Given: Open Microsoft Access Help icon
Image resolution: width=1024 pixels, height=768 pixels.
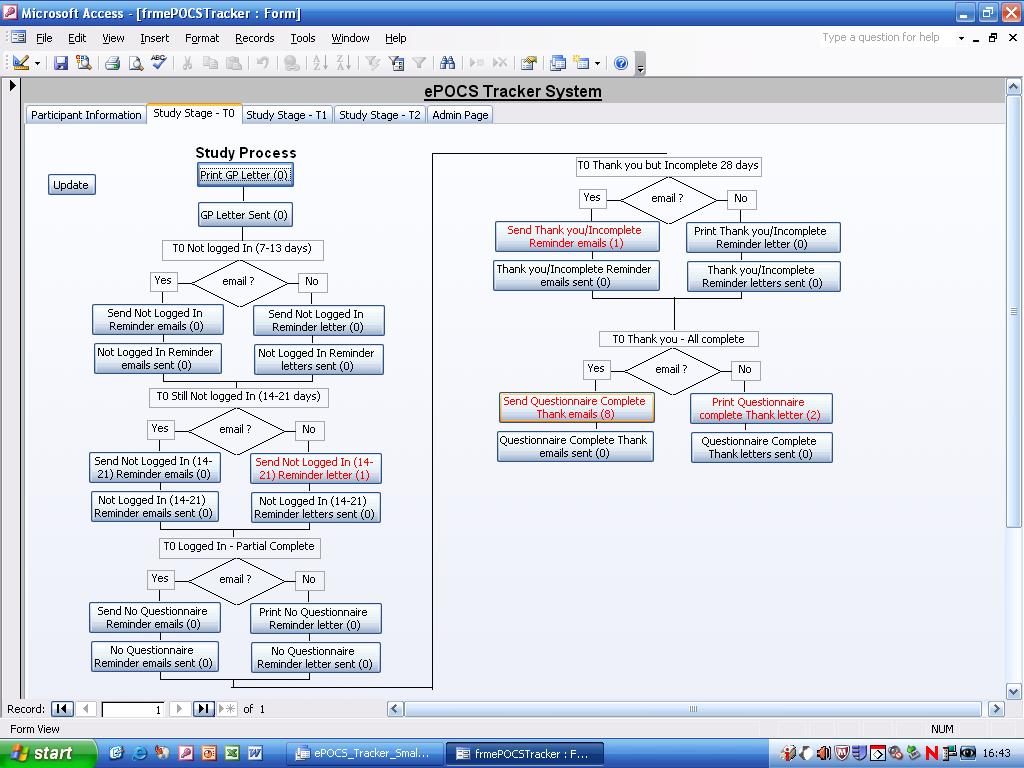Looking at the screenshot, I should pyautogui.click(x=621, y=63).
